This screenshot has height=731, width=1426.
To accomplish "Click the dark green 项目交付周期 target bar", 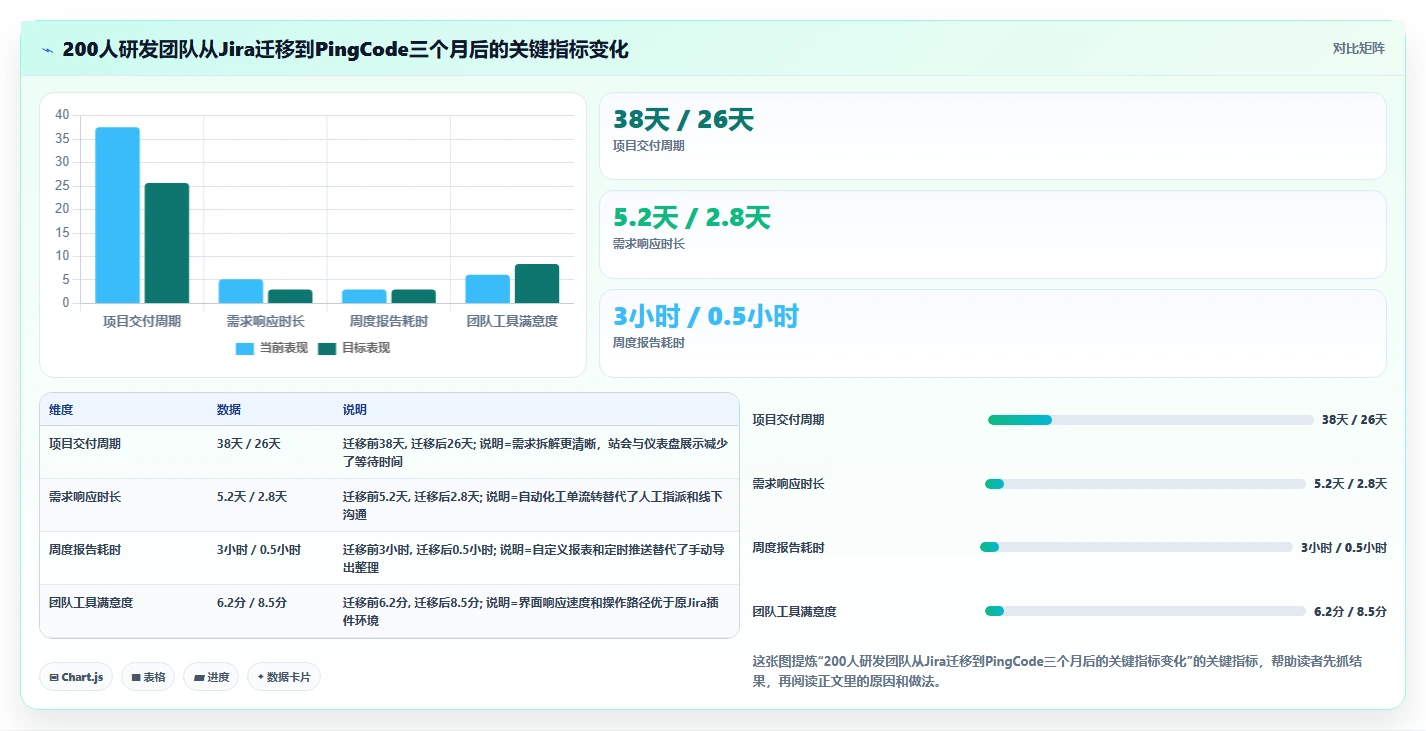I will (166, 243).
